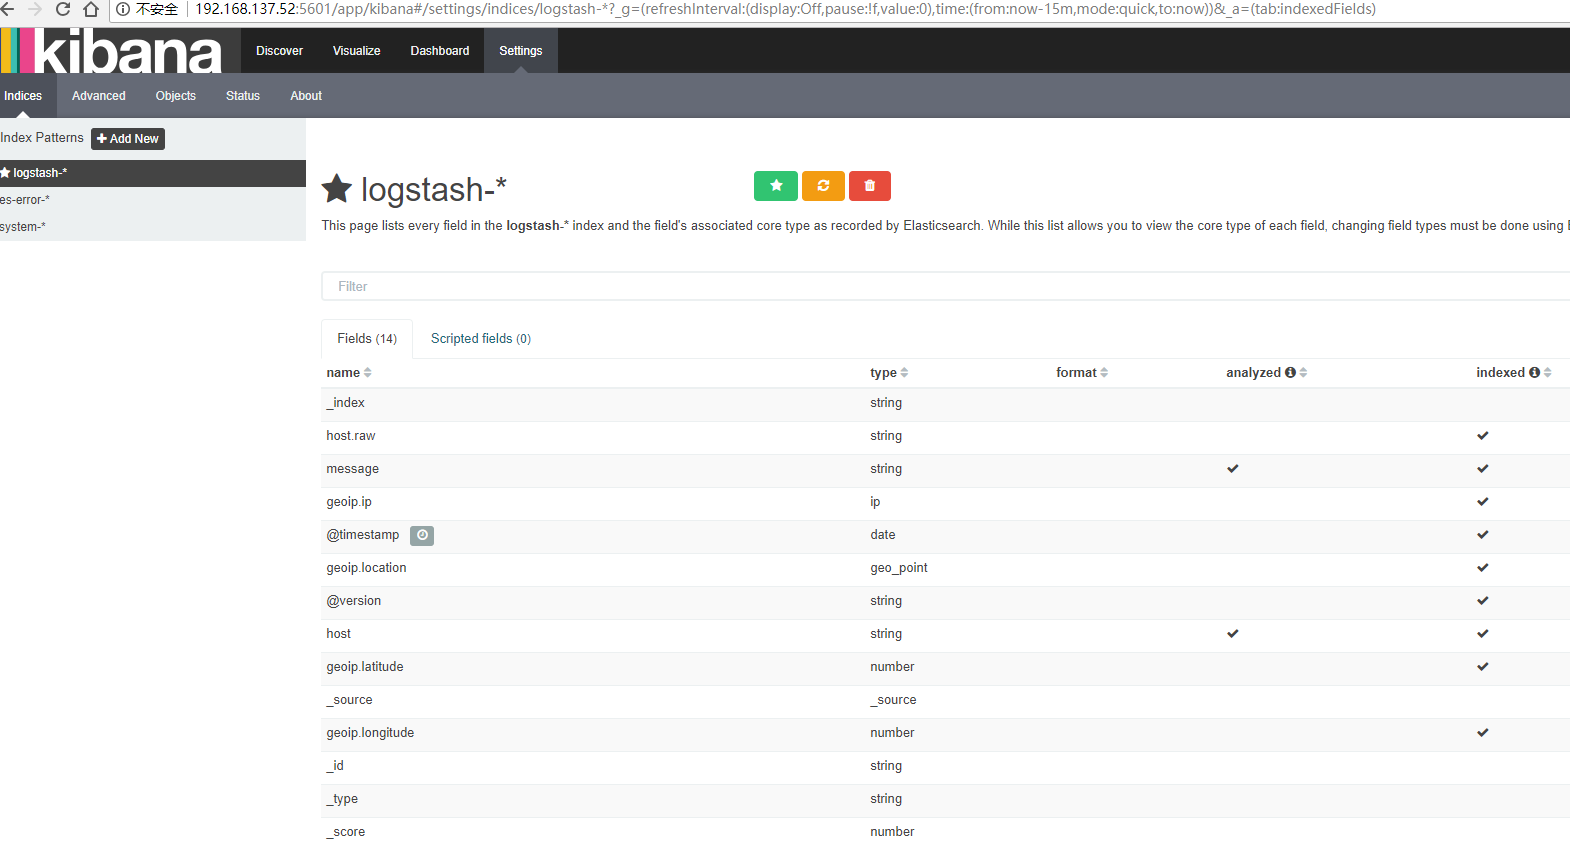The width and height of the screenshot is (1570, 846).
Task: Click the _source field name
Action: tap(350, 700)
